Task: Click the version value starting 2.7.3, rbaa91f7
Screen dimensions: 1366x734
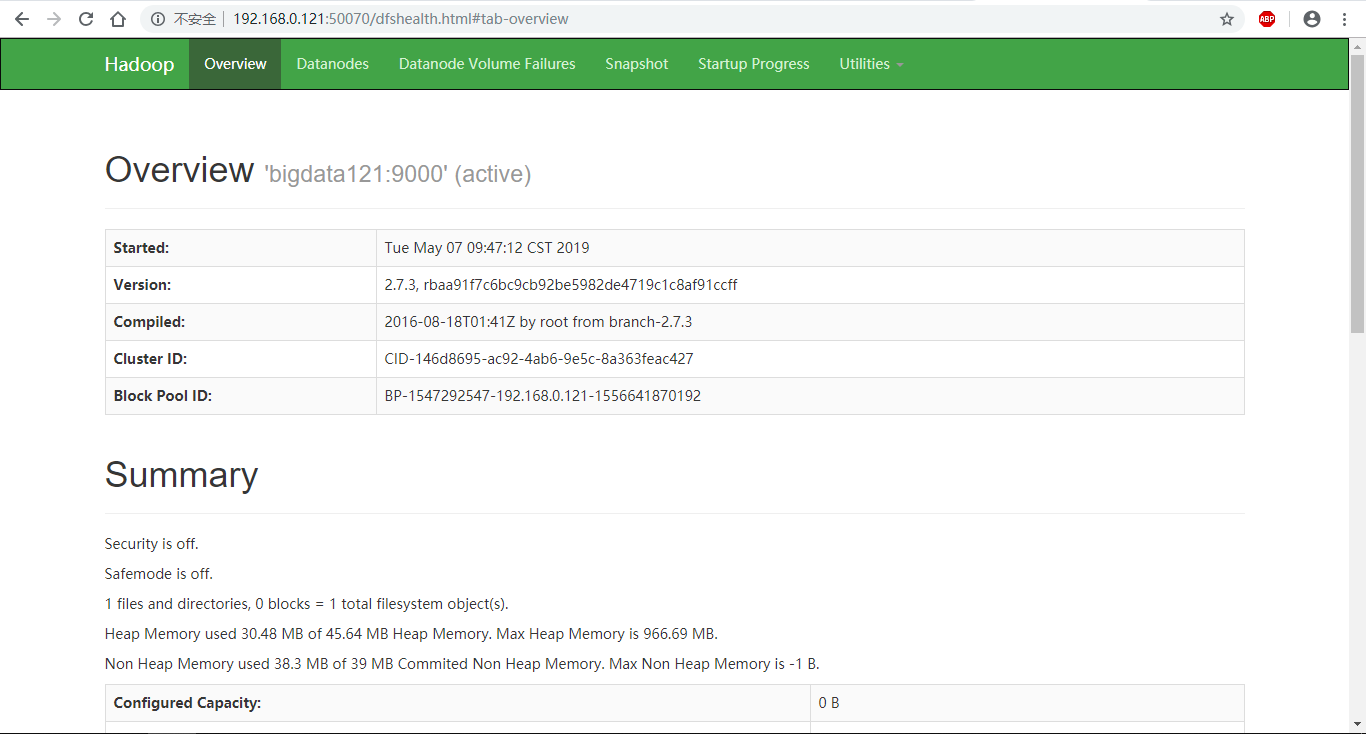Action: 561,285
